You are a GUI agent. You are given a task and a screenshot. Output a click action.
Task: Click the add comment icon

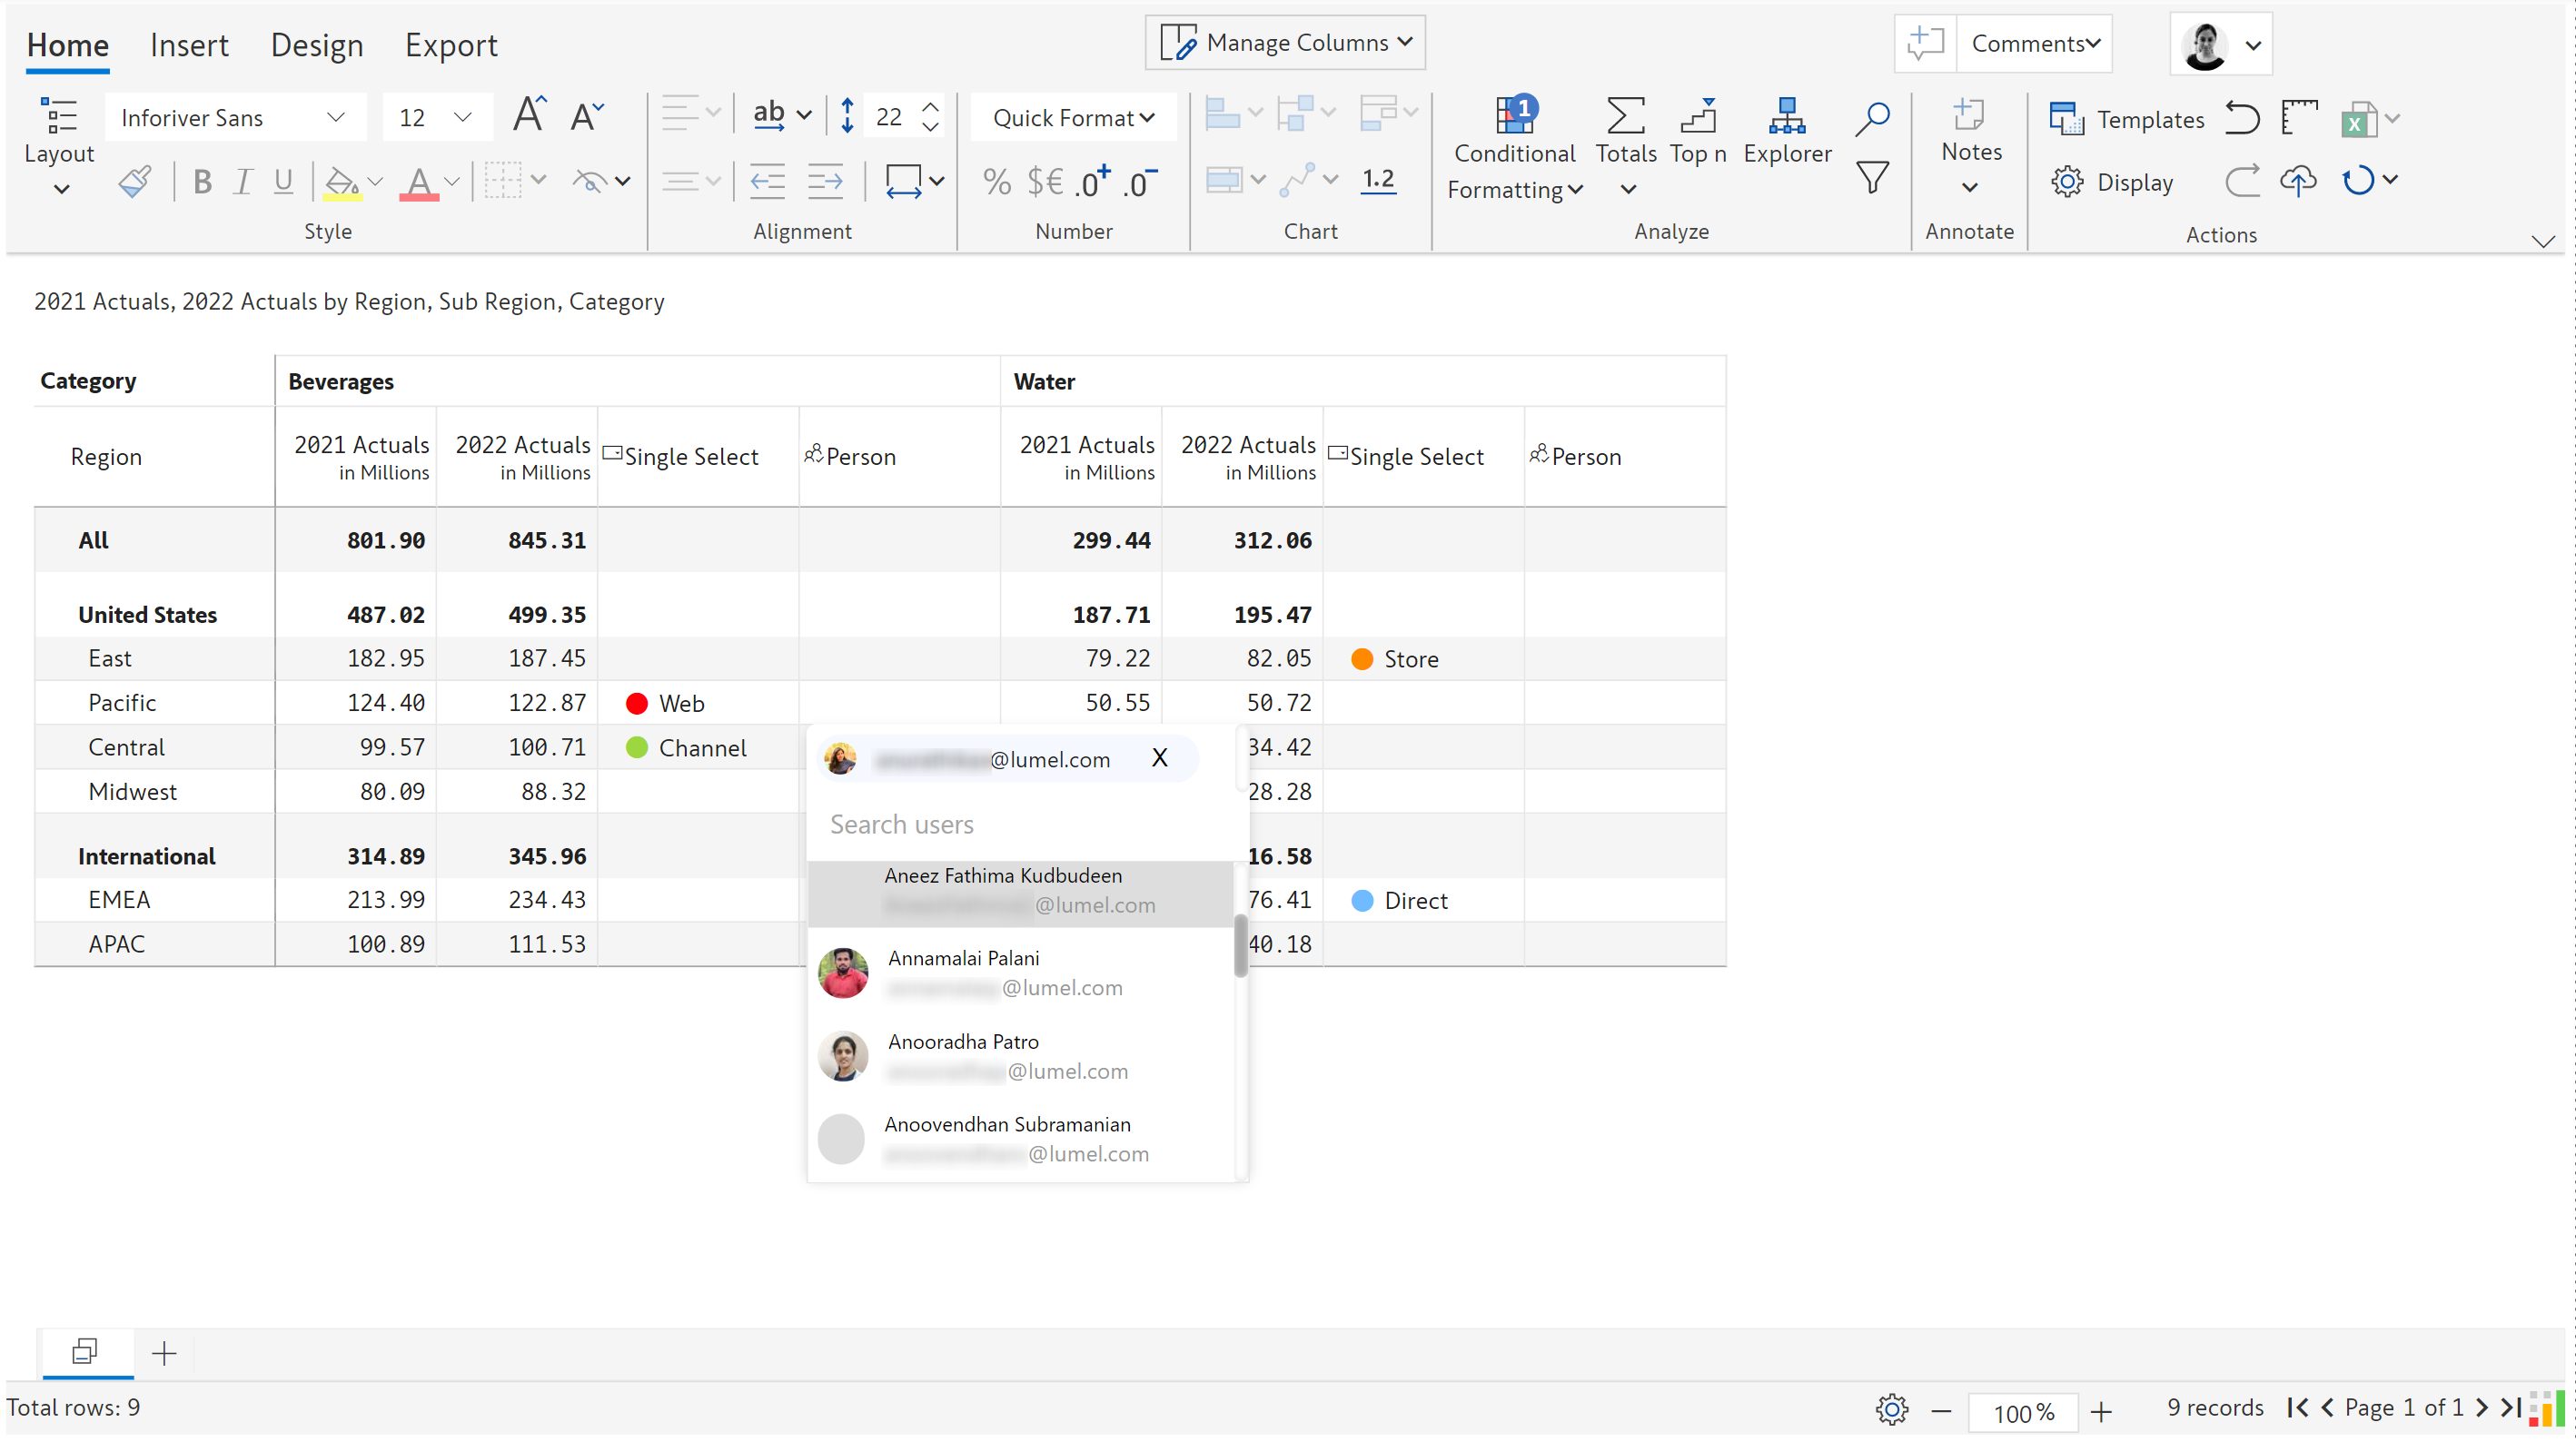[1925, 43]
